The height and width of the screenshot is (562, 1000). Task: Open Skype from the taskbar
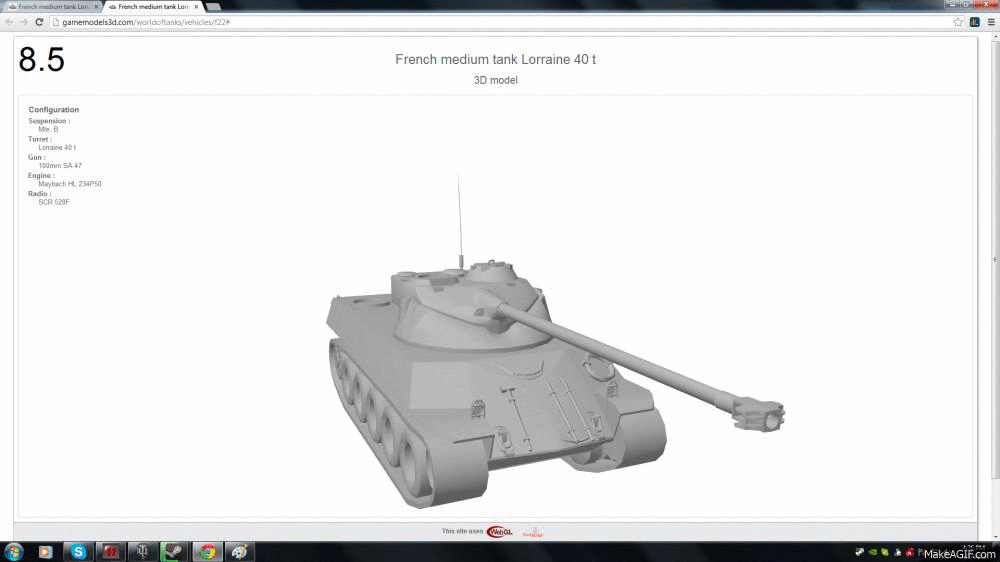coord(78,552)
